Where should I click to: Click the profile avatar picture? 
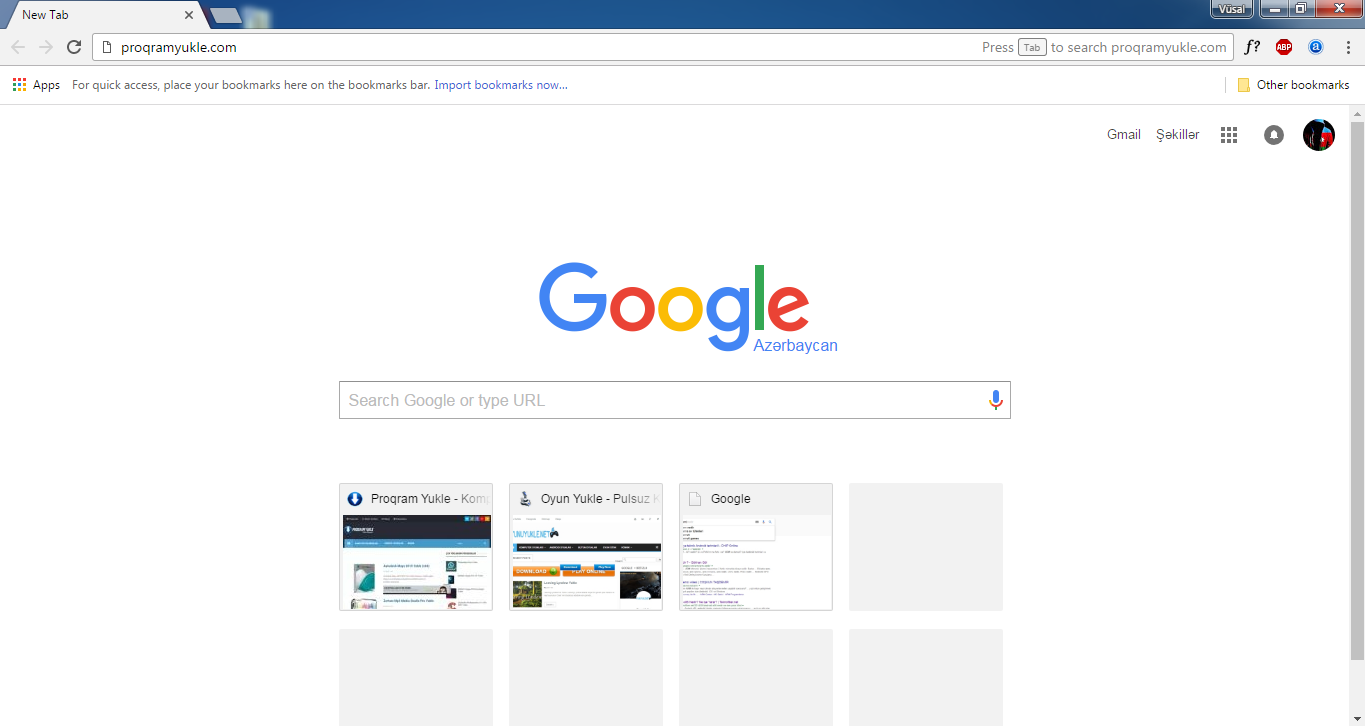pos(1318,134)
